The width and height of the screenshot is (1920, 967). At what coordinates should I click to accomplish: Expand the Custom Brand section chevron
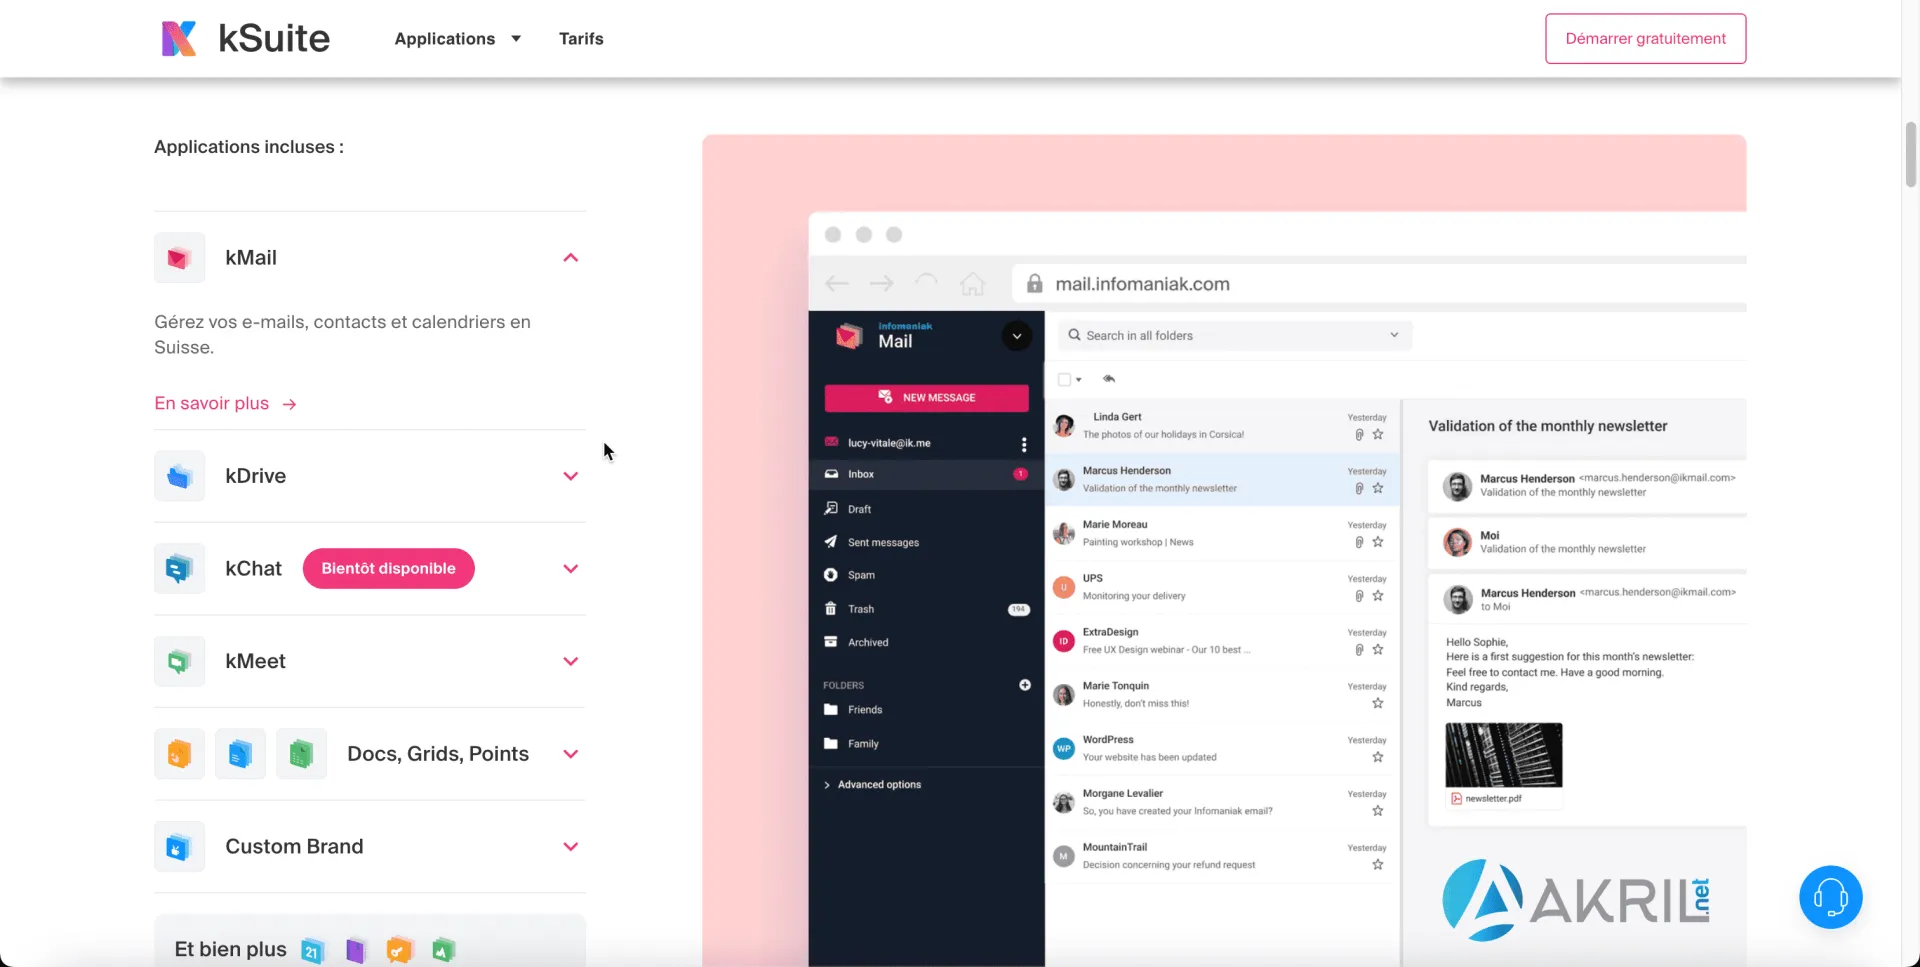tap(571, 847)
